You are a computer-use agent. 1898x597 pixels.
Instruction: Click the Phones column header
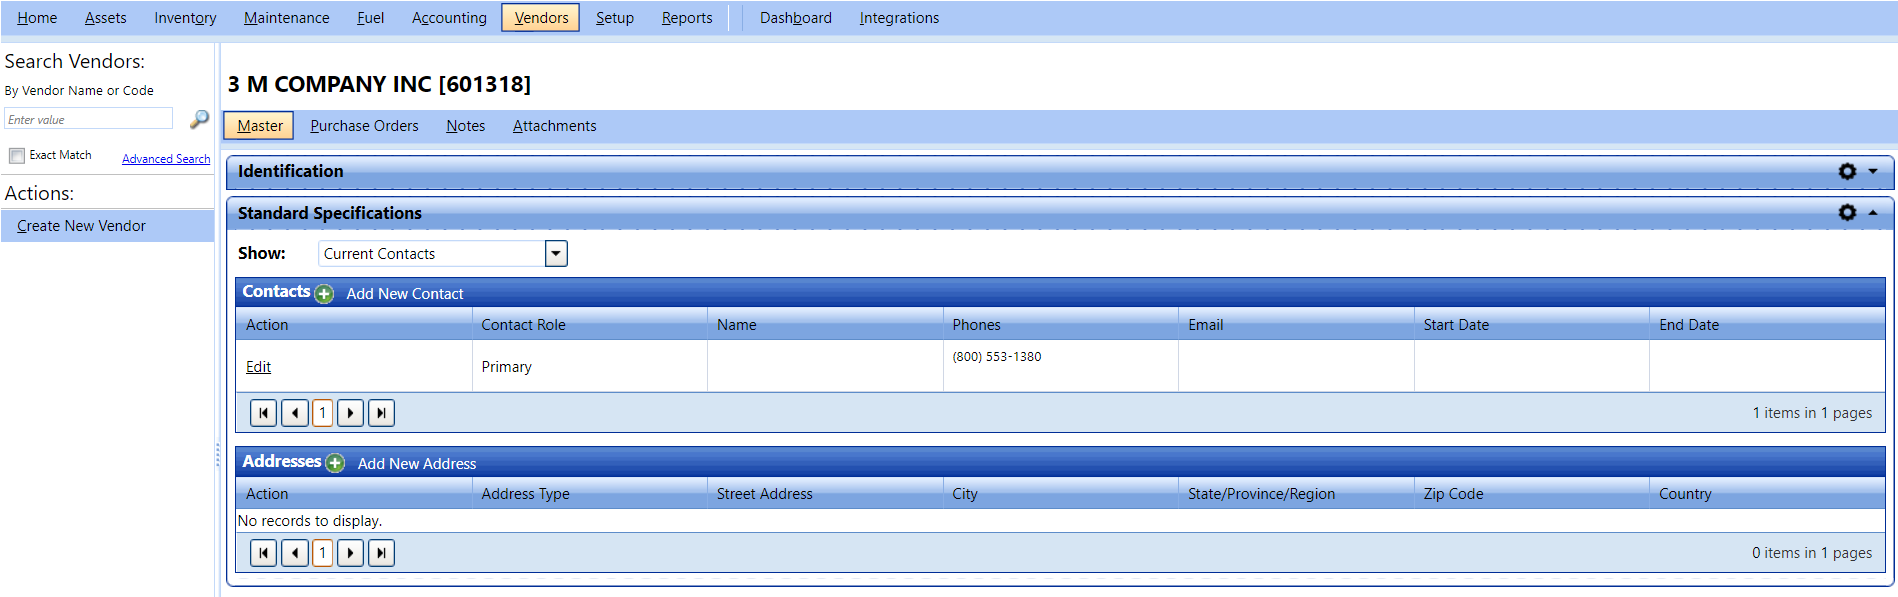(1060, 325)
